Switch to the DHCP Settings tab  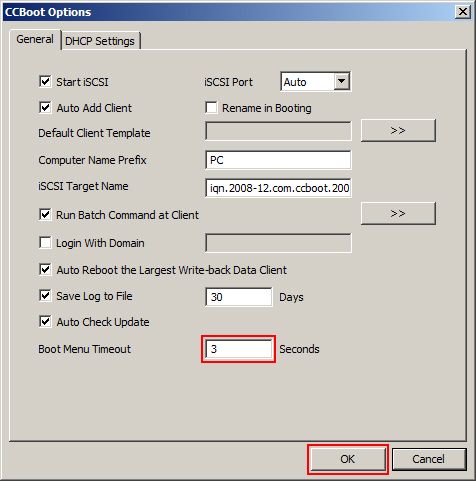coord(100,41)
